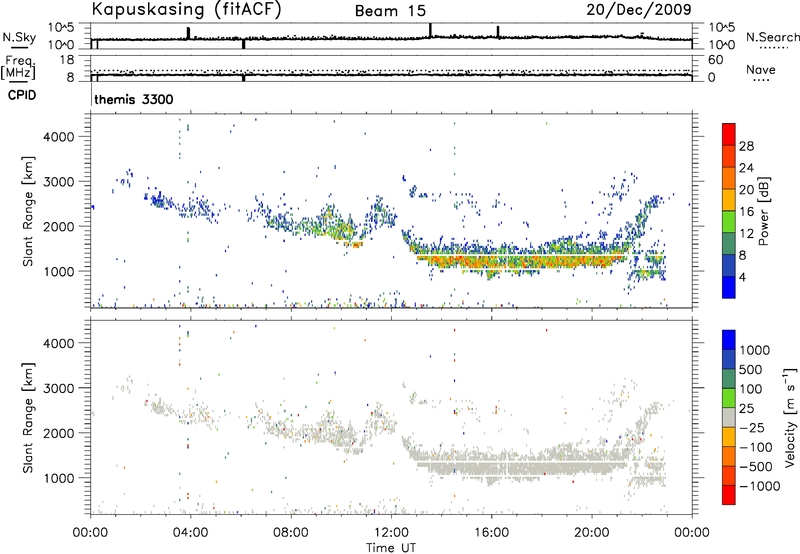Image resolution: width=800 pixels, height=554 pixels.
Task: Select the 'N.Search' legend label
Action: pos(773,37)
